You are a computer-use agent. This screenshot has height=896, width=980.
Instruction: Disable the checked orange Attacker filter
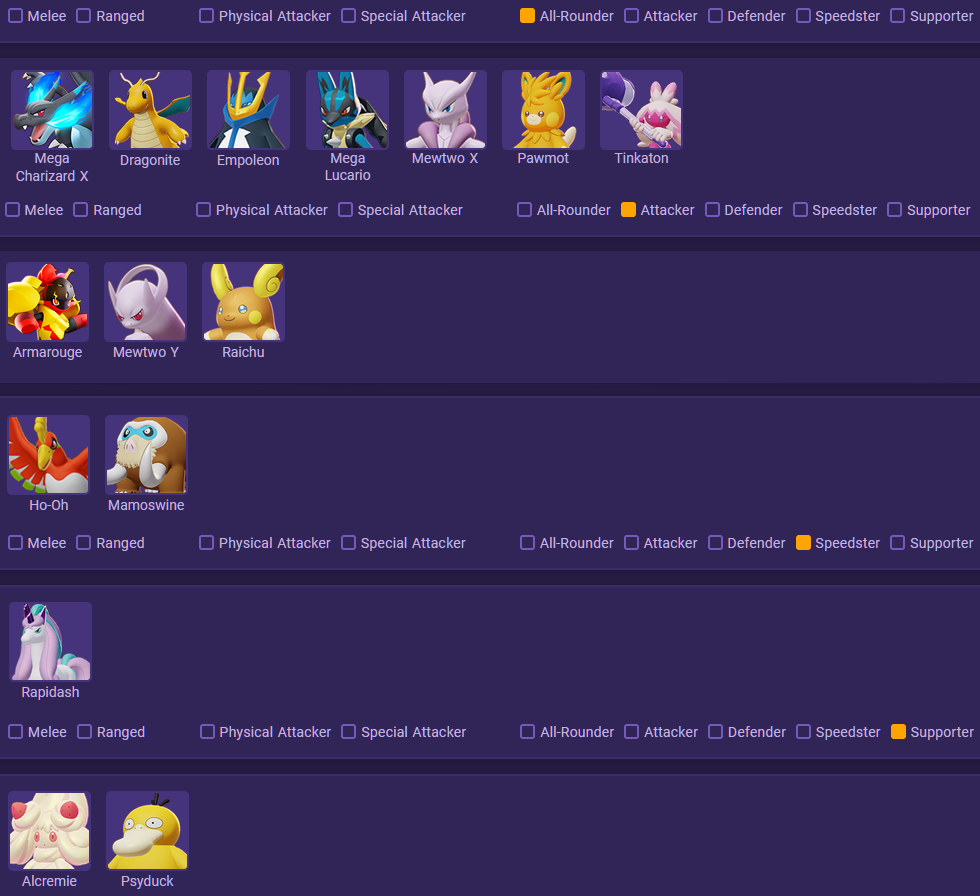628,209
